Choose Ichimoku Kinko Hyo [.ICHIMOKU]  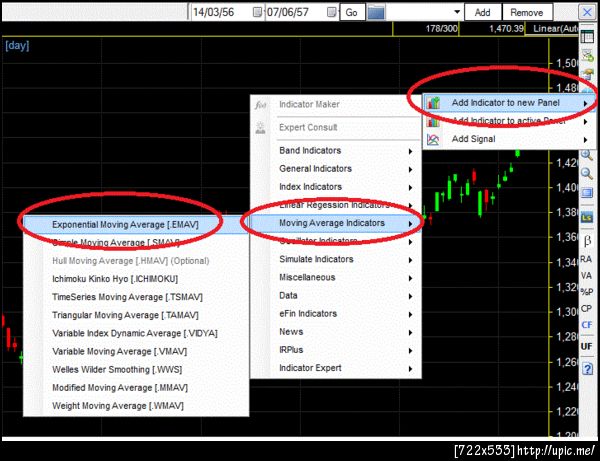(x=136, y=279)
